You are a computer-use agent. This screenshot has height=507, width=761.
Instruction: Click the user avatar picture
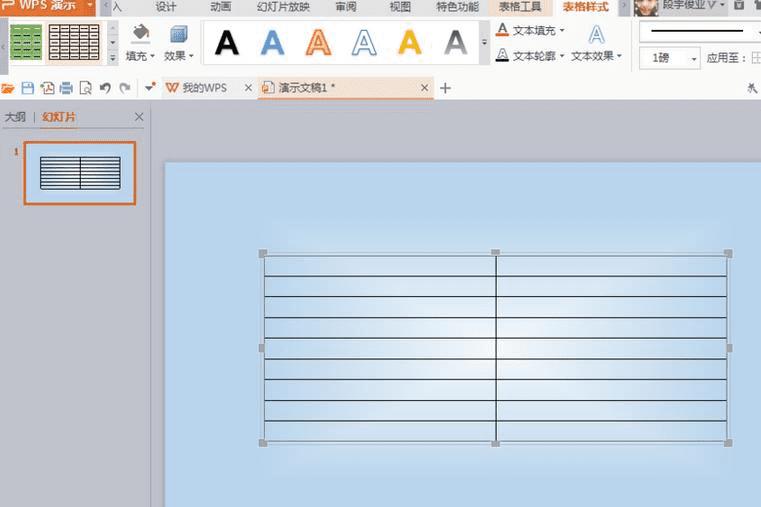coord(646,7)
